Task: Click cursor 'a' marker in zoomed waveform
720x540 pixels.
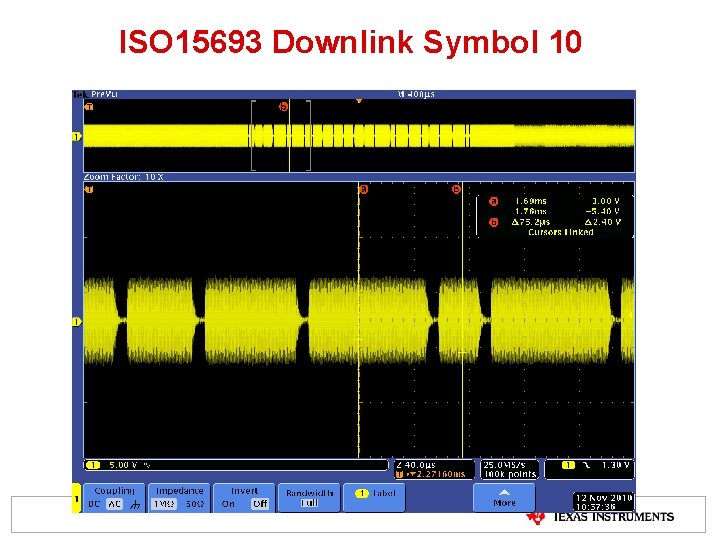Action: coord(364,189)
